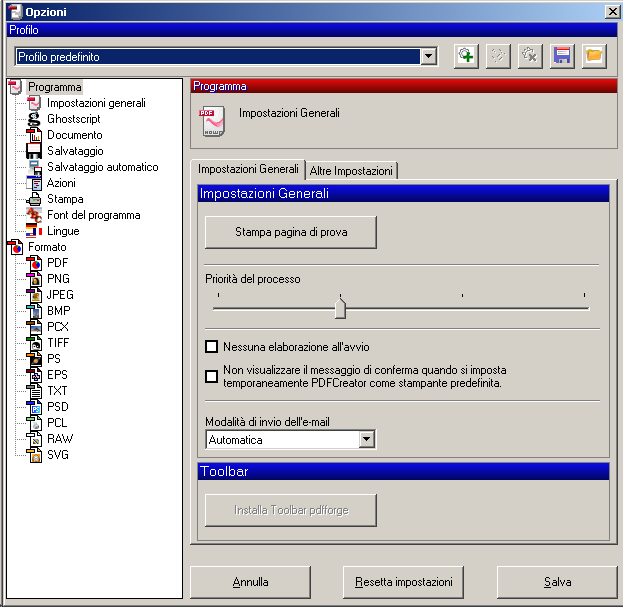
Task: Switch to the Altre Impostazioni tab
Action: coord(351,171)
